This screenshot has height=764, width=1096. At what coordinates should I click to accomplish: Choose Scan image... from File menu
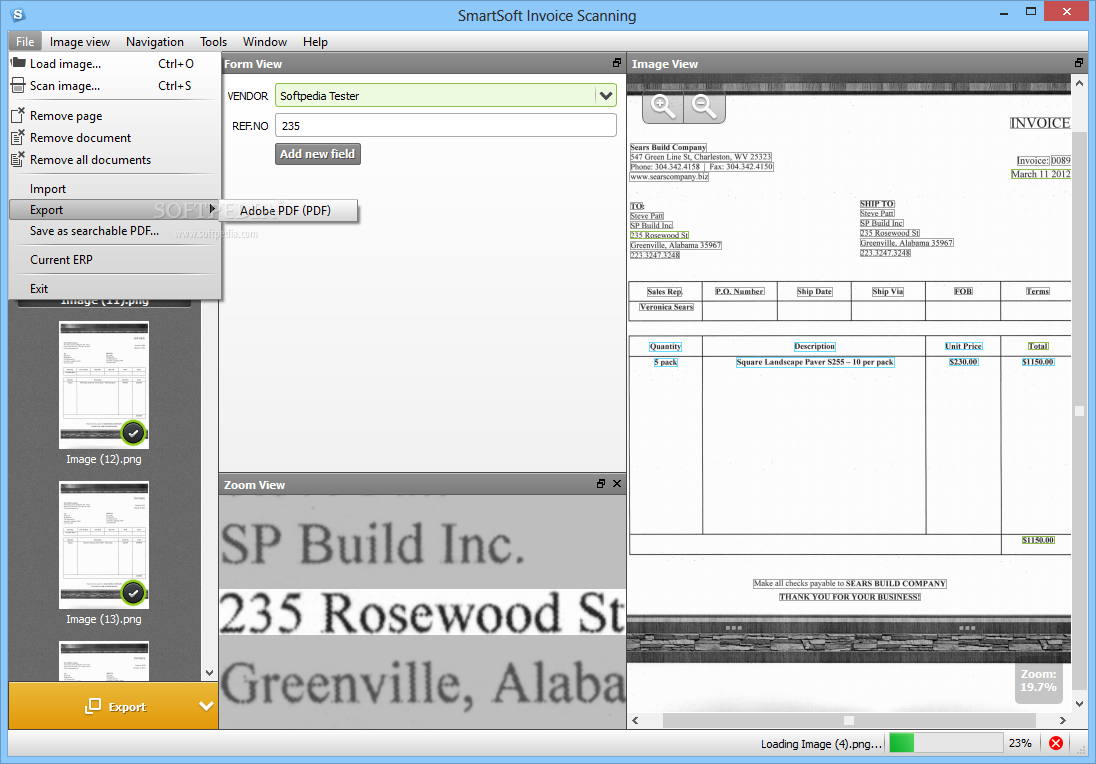(x=115, y=86)
